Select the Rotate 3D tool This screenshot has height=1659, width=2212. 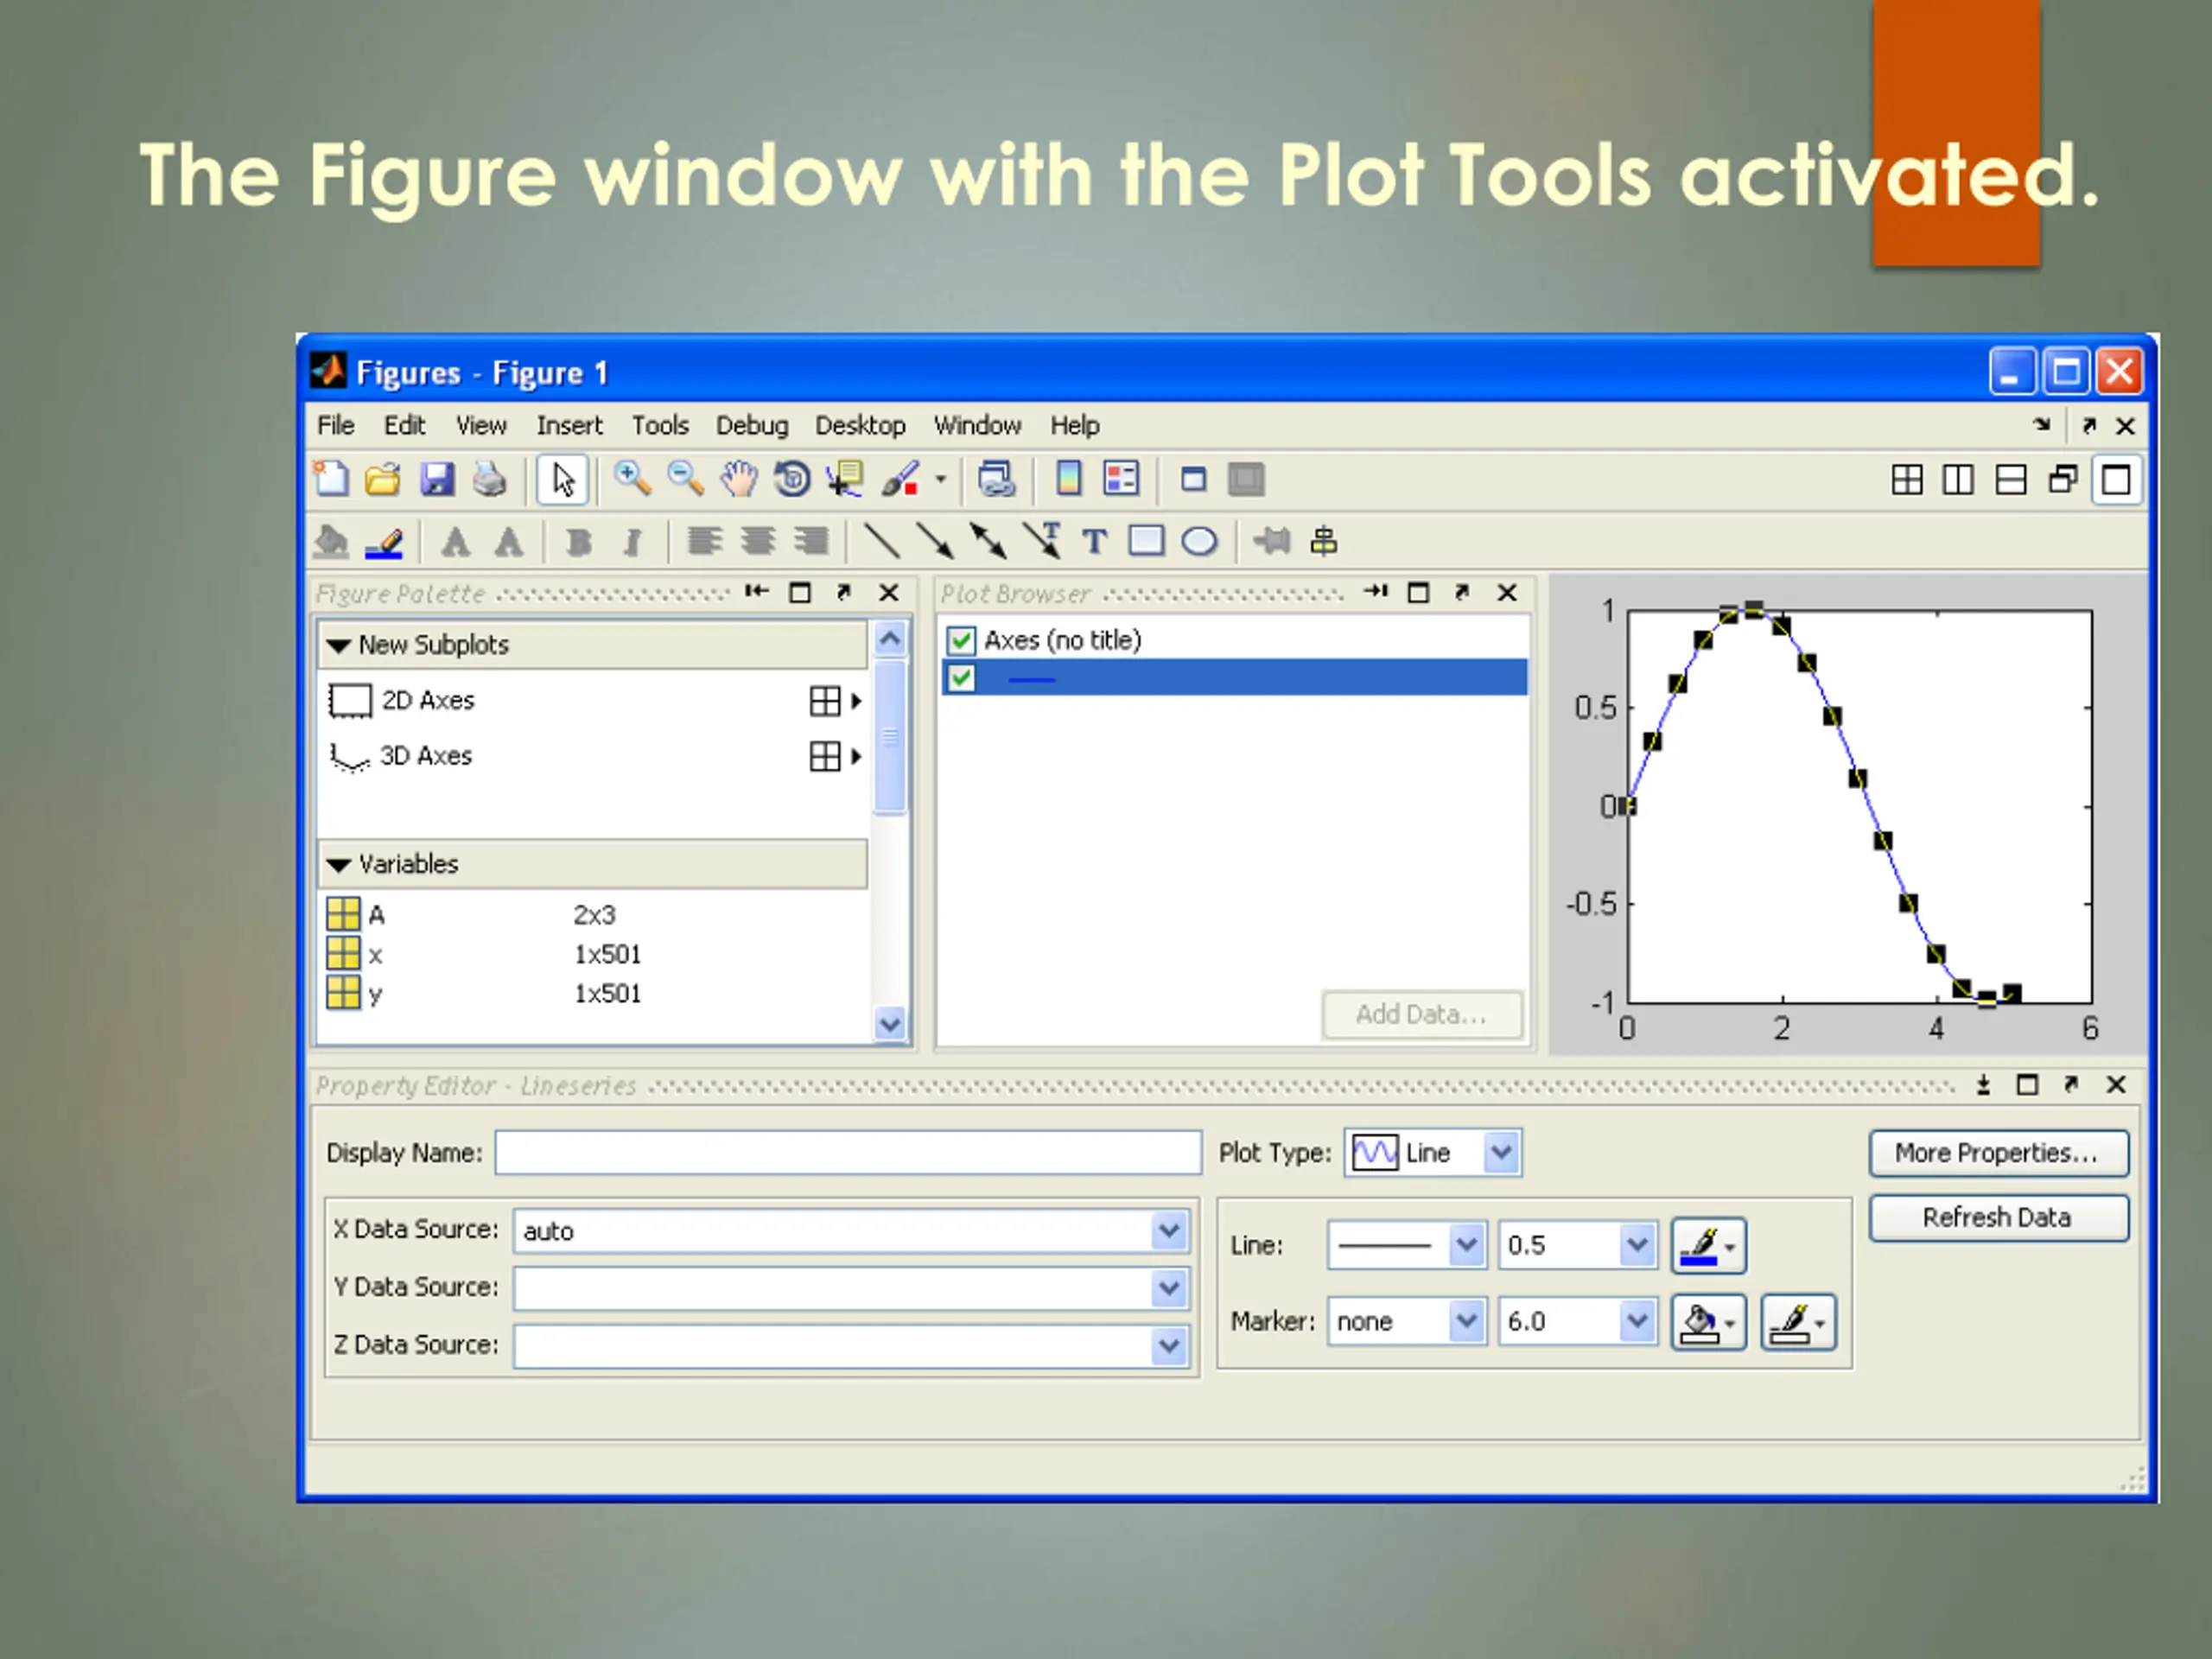tap(792, 480)
